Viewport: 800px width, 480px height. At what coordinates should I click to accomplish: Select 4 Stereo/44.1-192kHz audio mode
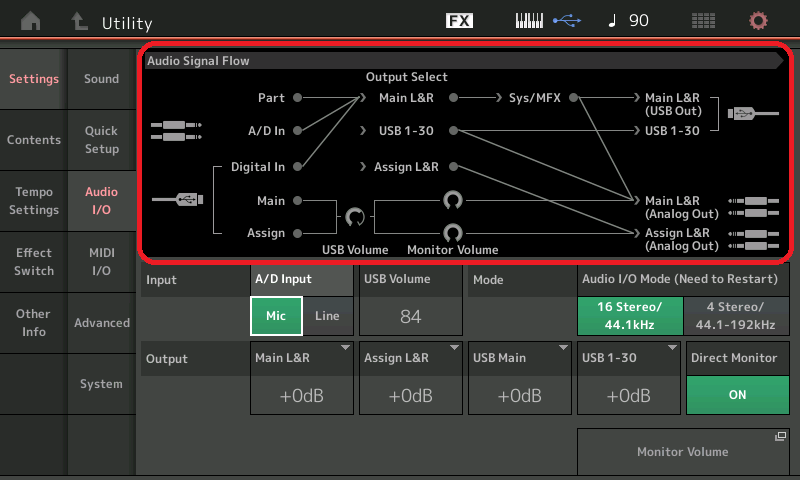(737, 316)
